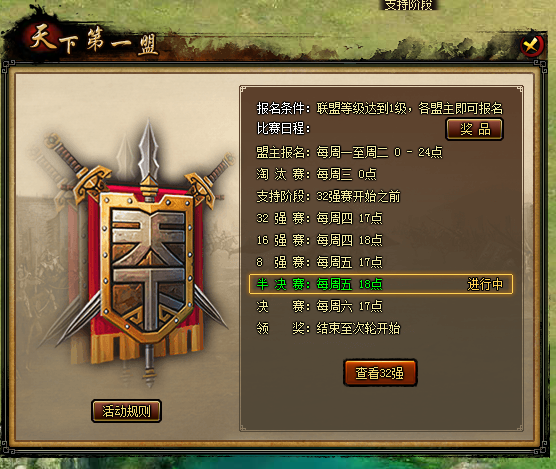
Task: Select the 8强赛 Friday 17点 line
Action: click(x=319, y=262)
